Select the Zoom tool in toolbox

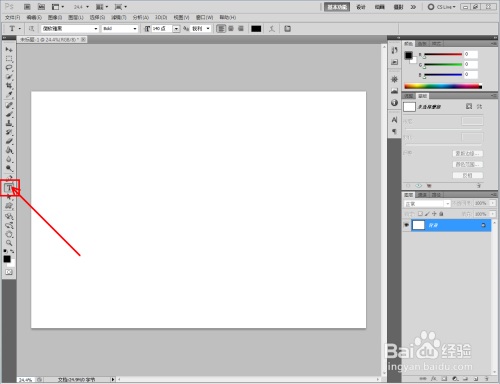coord(9,243)
